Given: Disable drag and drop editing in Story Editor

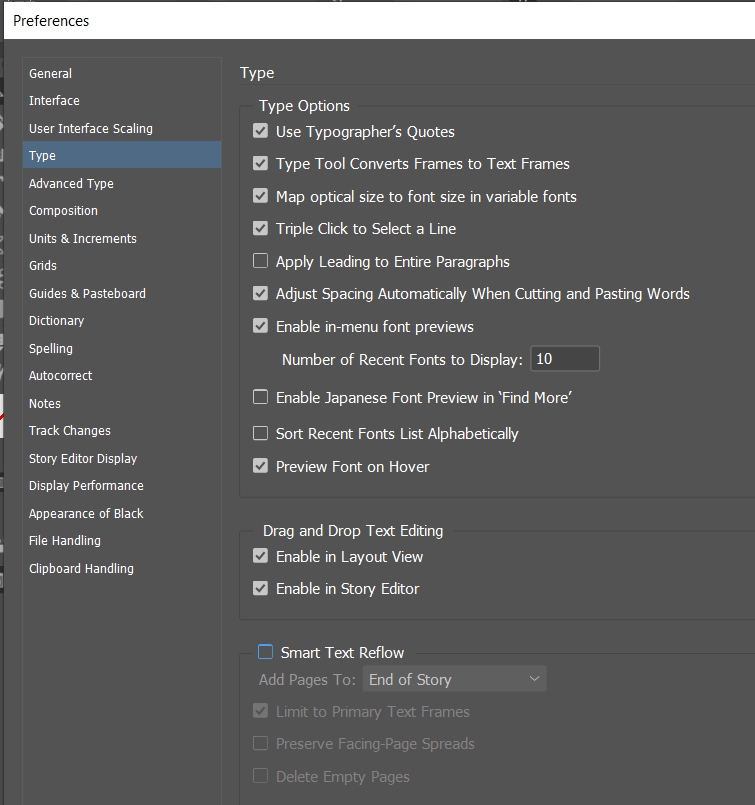Looking at the screenshot, I should click(x=260, y=588).
